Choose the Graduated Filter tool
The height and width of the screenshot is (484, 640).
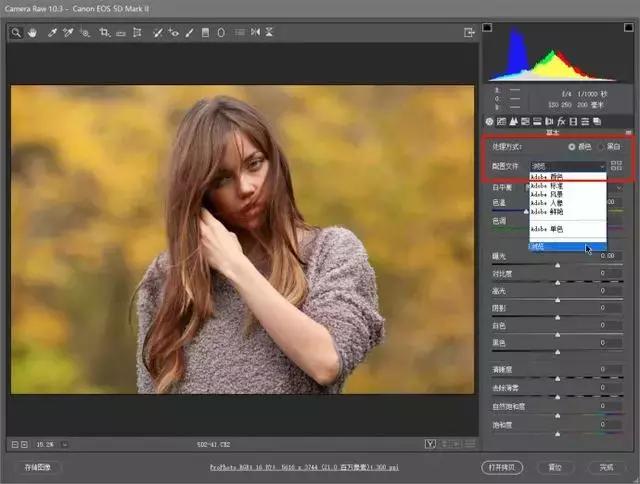point(205,33)
